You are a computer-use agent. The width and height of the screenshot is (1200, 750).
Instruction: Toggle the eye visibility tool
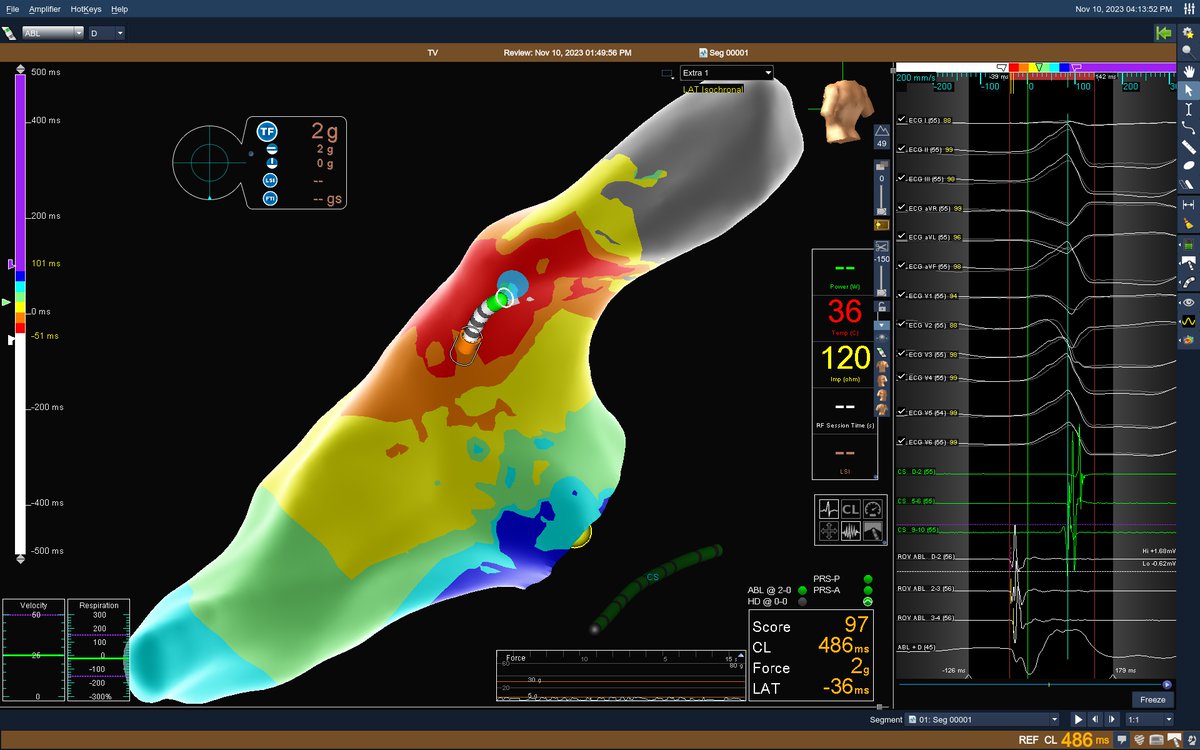click(1188, 302)
